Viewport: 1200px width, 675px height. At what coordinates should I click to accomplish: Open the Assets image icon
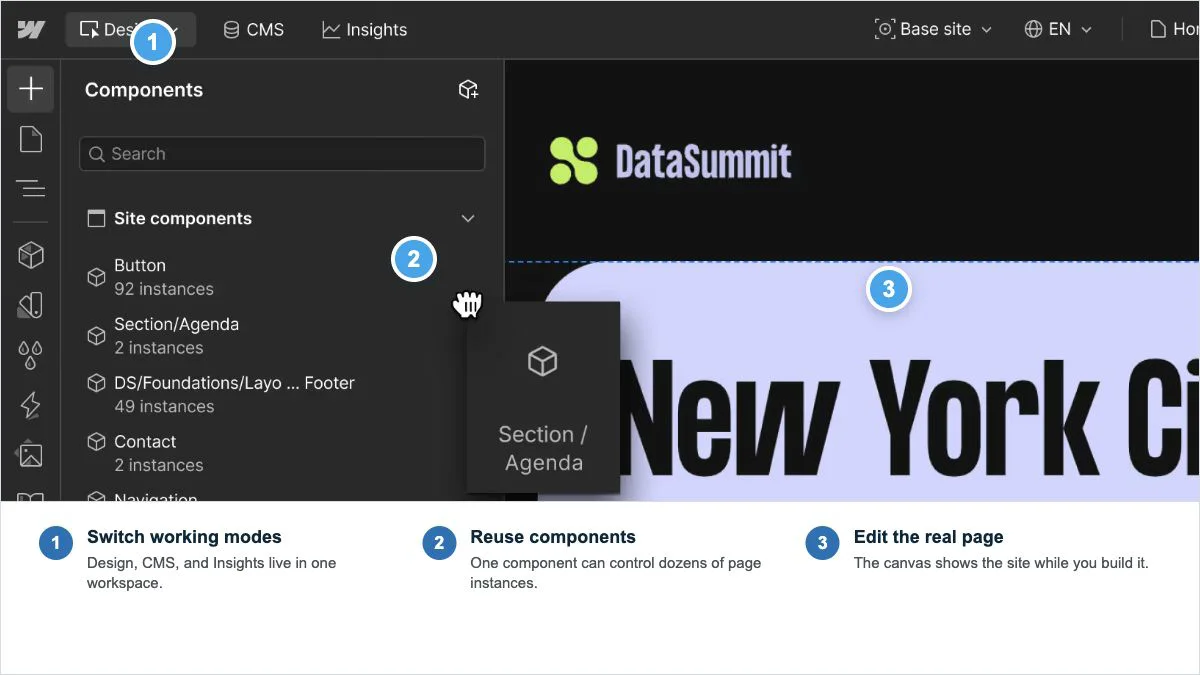pos(31,455)
